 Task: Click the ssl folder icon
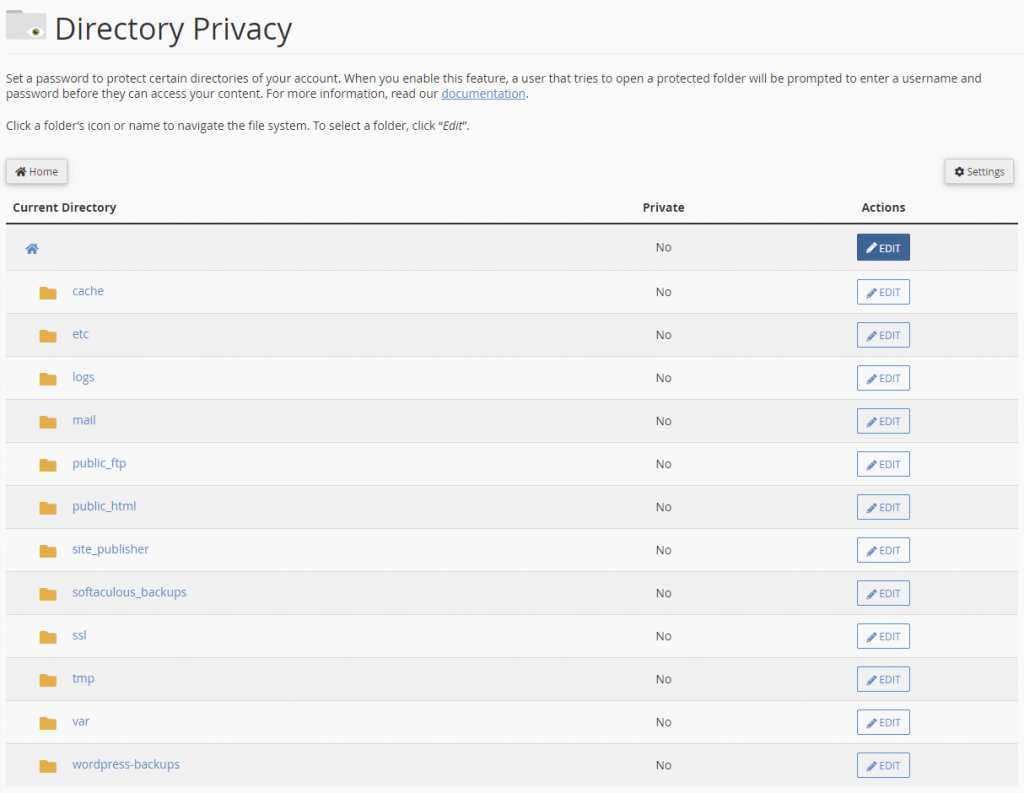[48, 635]
